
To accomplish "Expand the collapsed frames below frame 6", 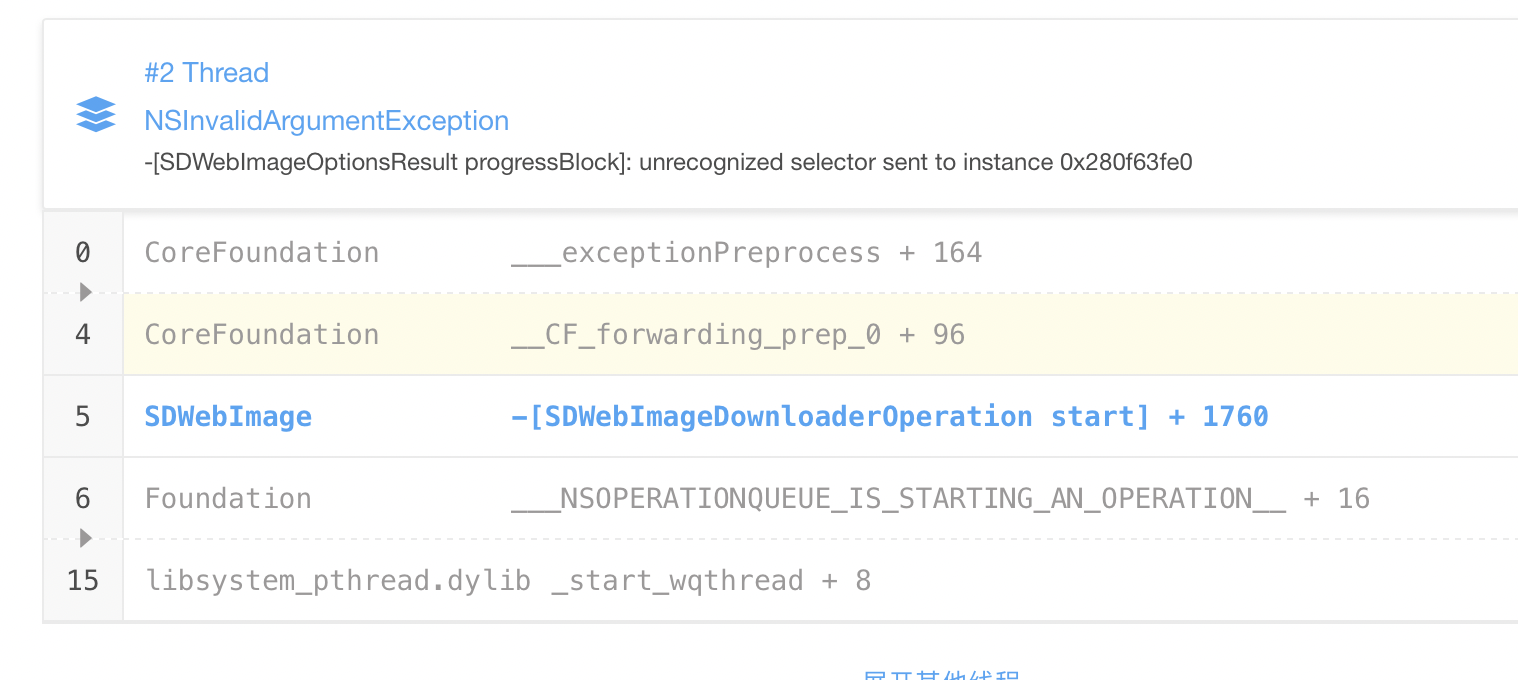I will pyautogui.click(x=84, y=538).
